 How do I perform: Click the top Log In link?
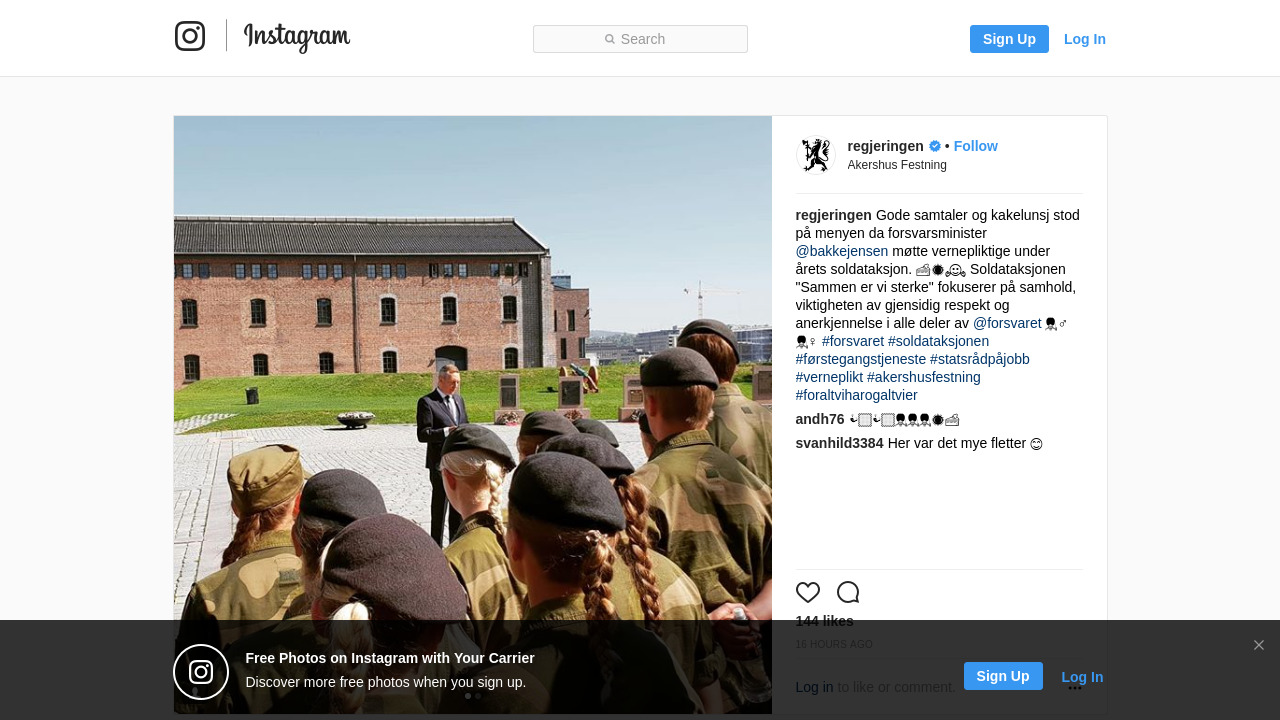tap(1085, 39)
